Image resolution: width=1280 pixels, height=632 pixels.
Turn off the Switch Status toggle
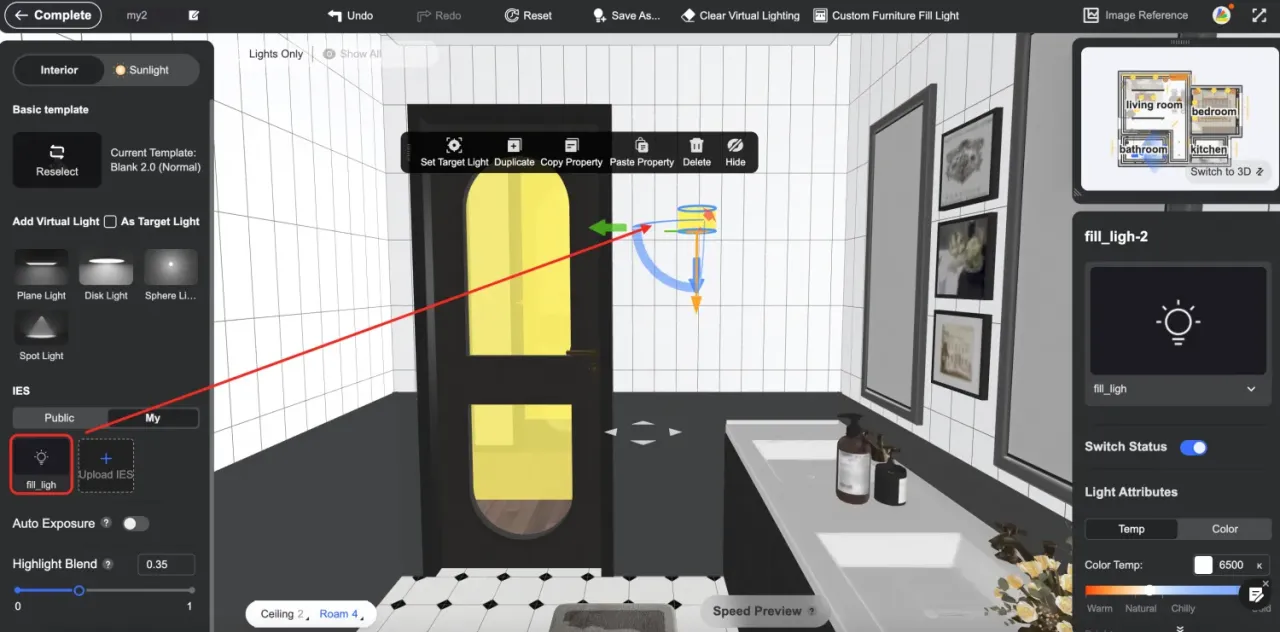tap(1193, 447)
